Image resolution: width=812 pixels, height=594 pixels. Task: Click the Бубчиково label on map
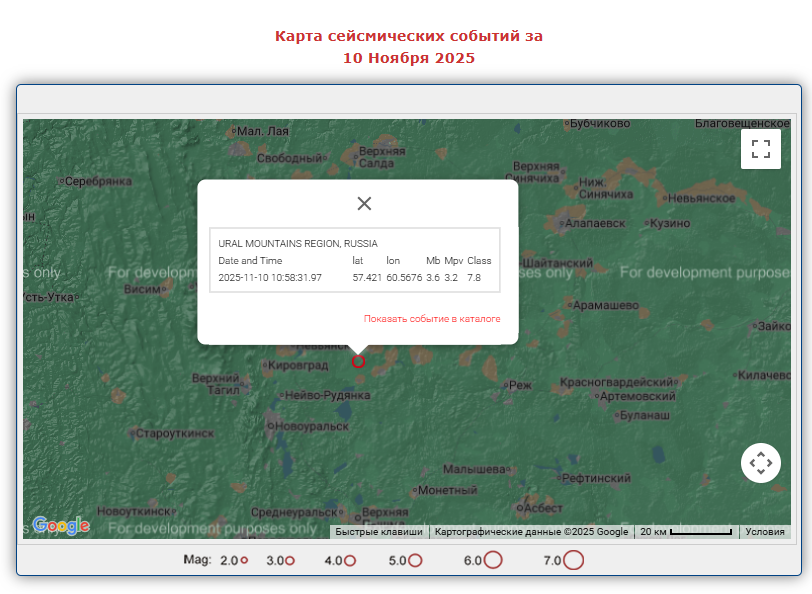tap(600, 123)
